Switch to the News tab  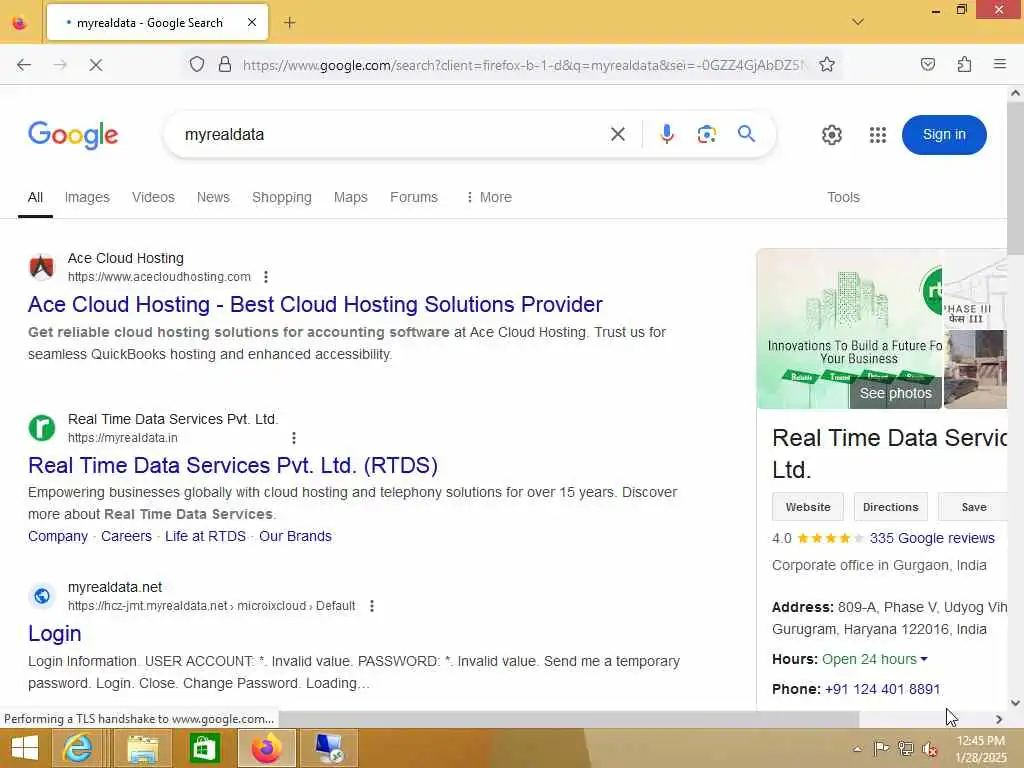(x=213, y=197)
